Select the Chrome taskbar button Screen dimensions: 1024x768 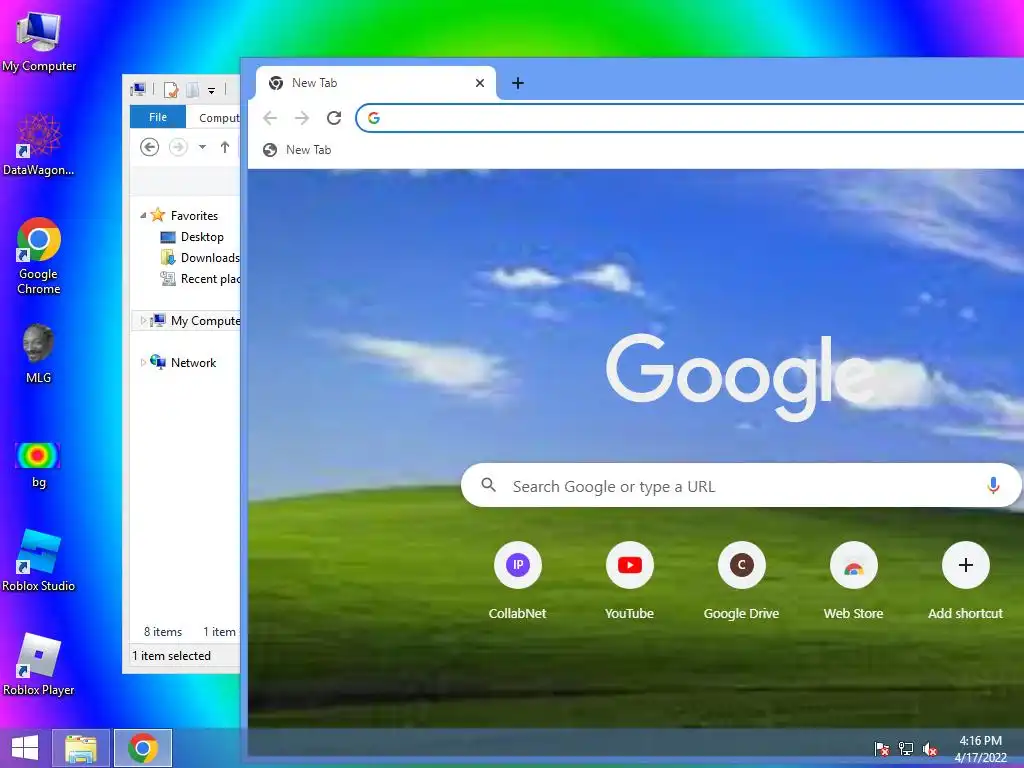pos(143,748)
